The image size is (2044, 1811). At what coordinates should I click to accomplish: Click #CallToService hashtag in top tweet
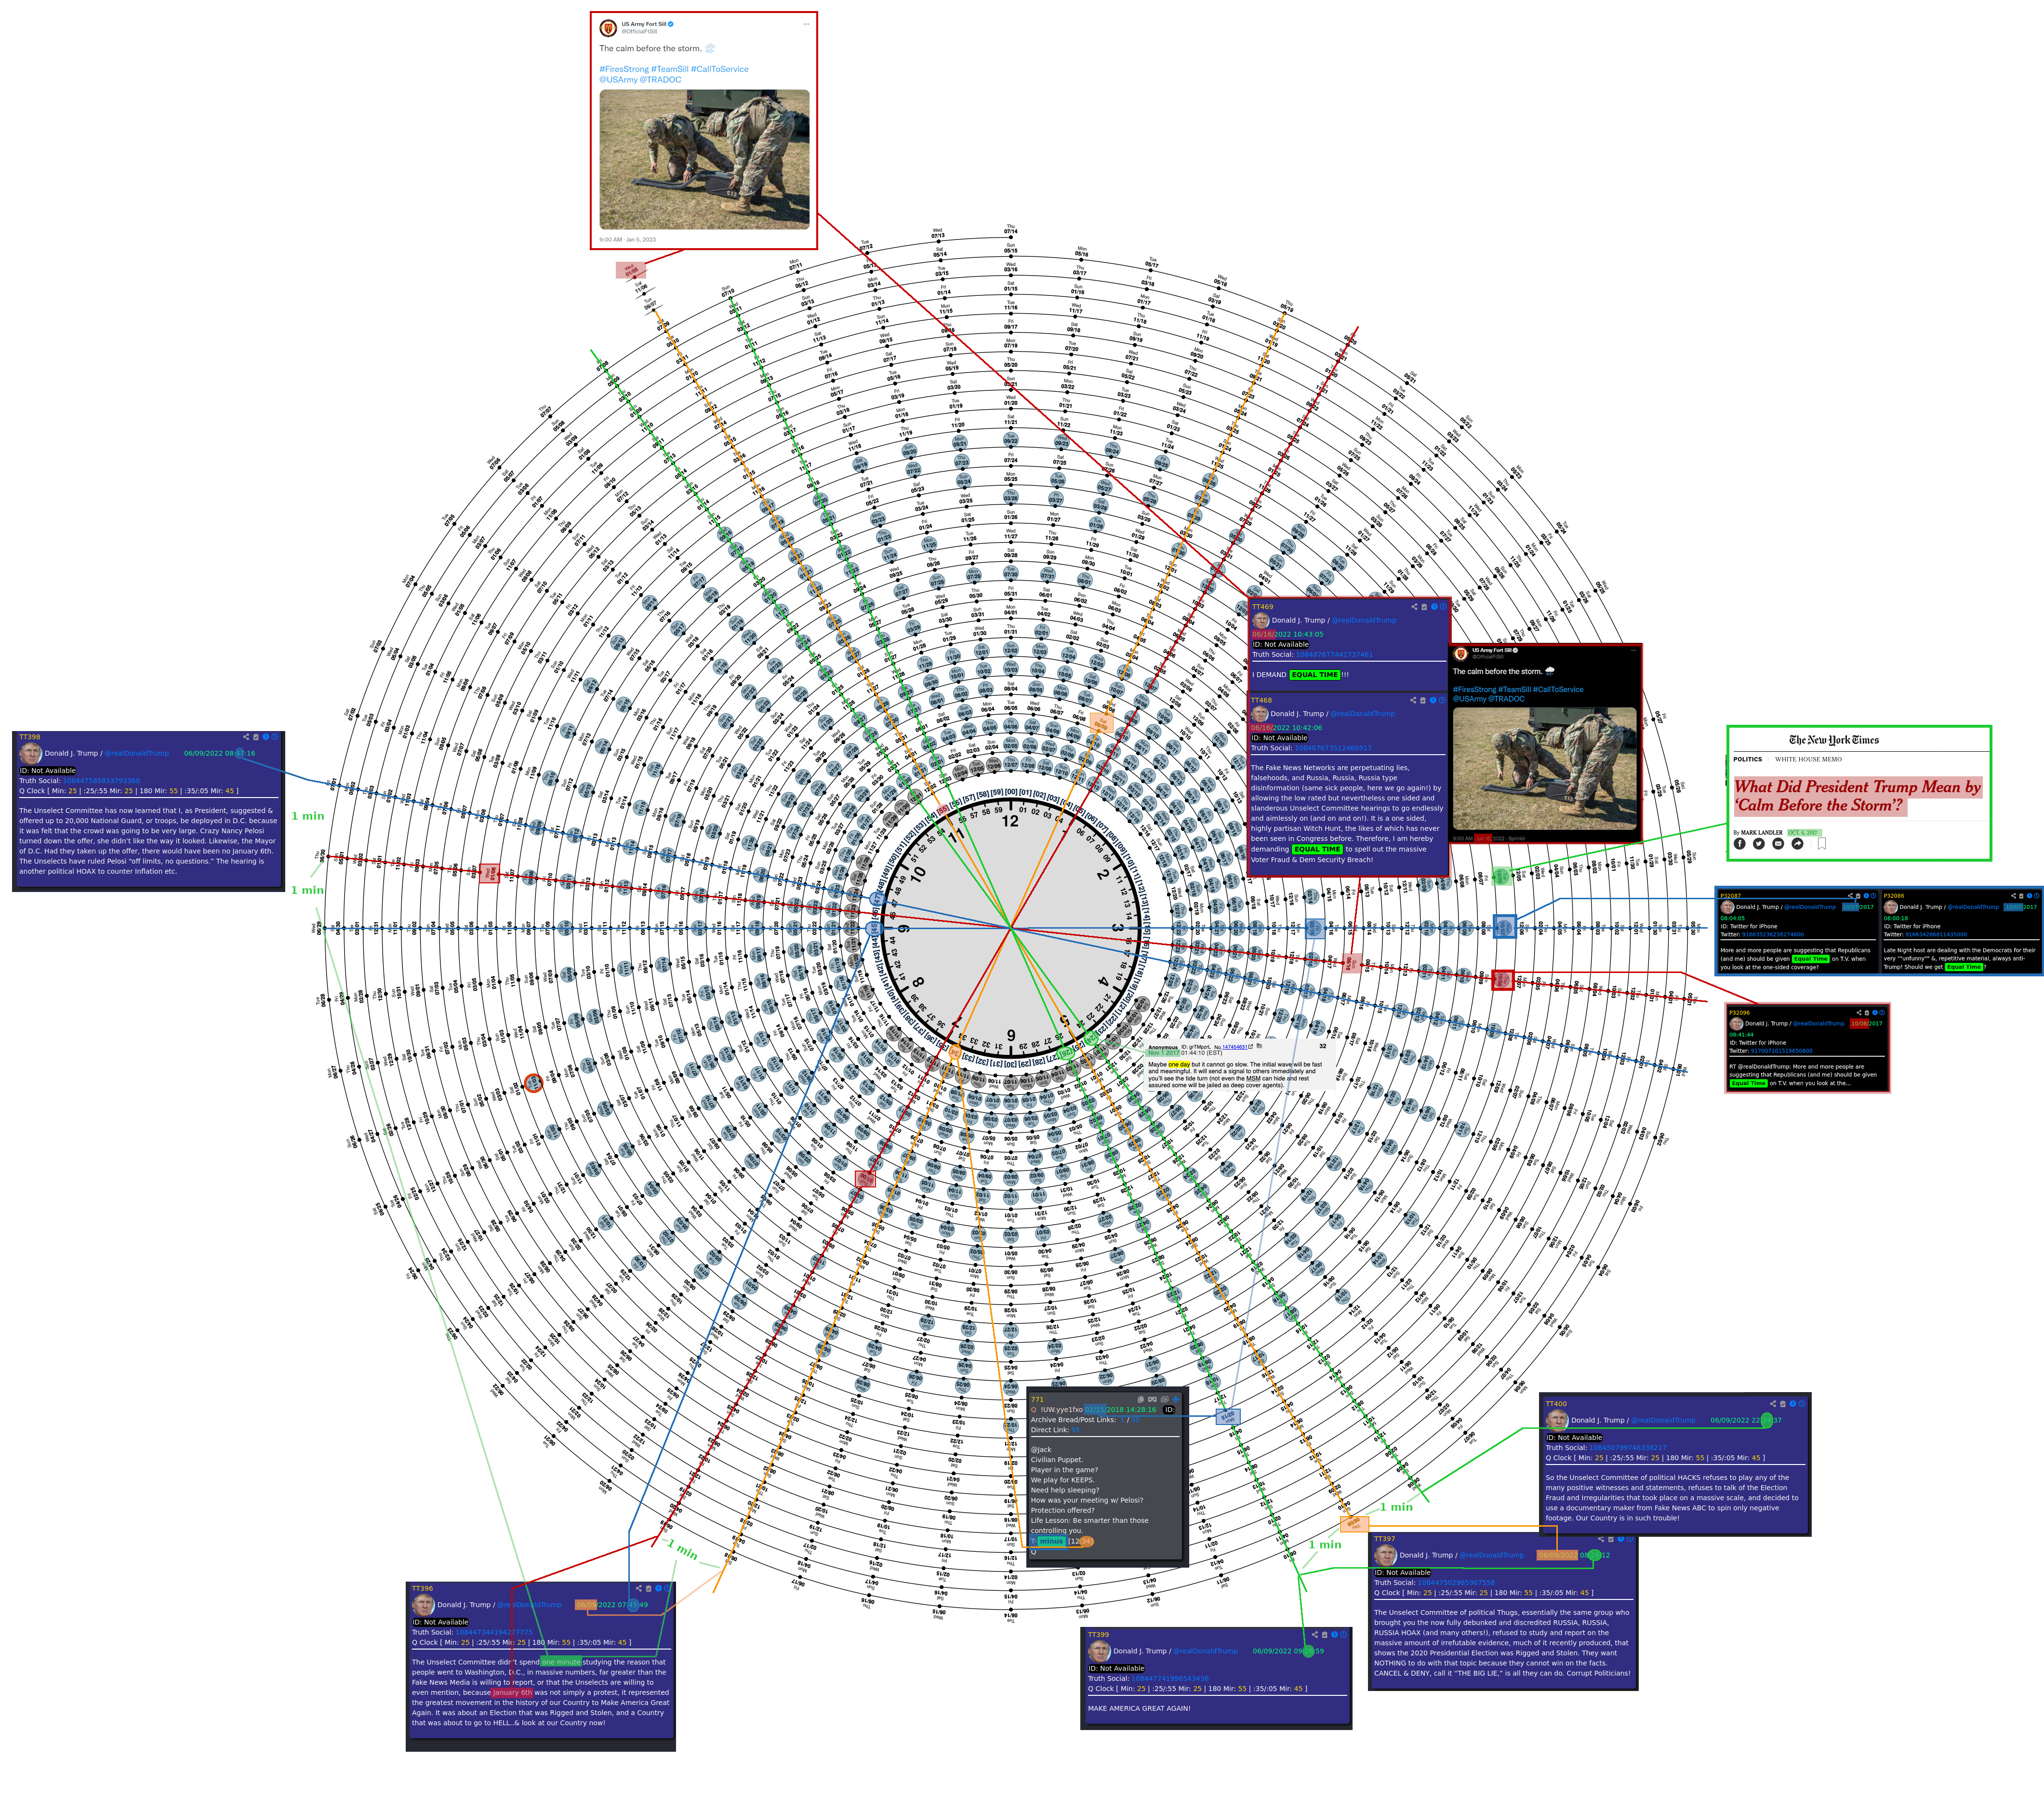click(719, 69)
